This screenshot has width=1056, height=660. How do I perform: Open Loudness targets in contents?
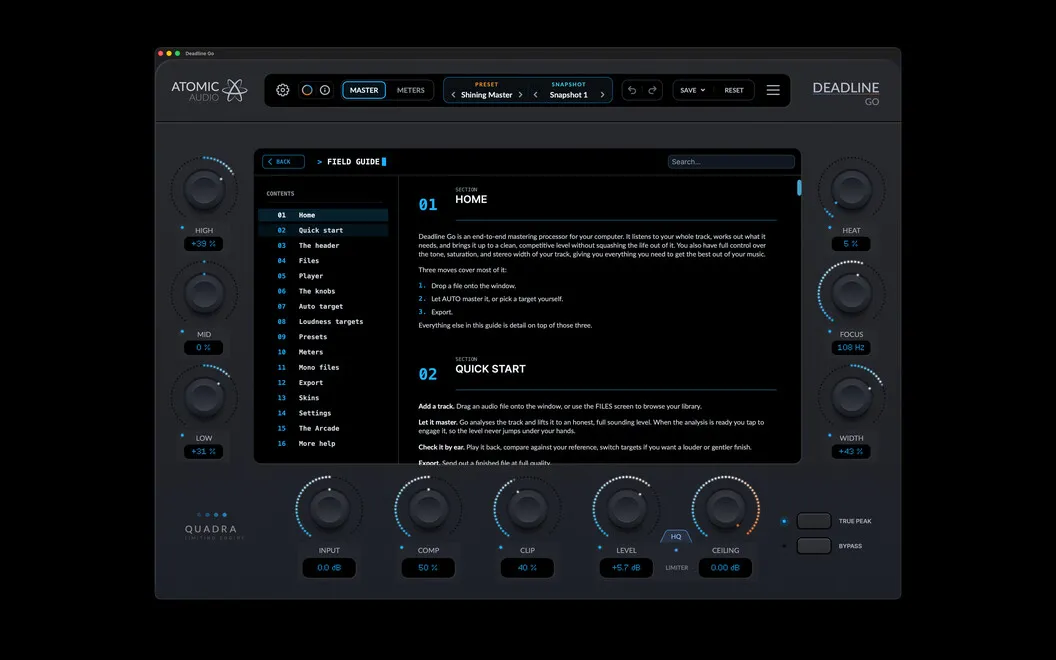point(323,322)
